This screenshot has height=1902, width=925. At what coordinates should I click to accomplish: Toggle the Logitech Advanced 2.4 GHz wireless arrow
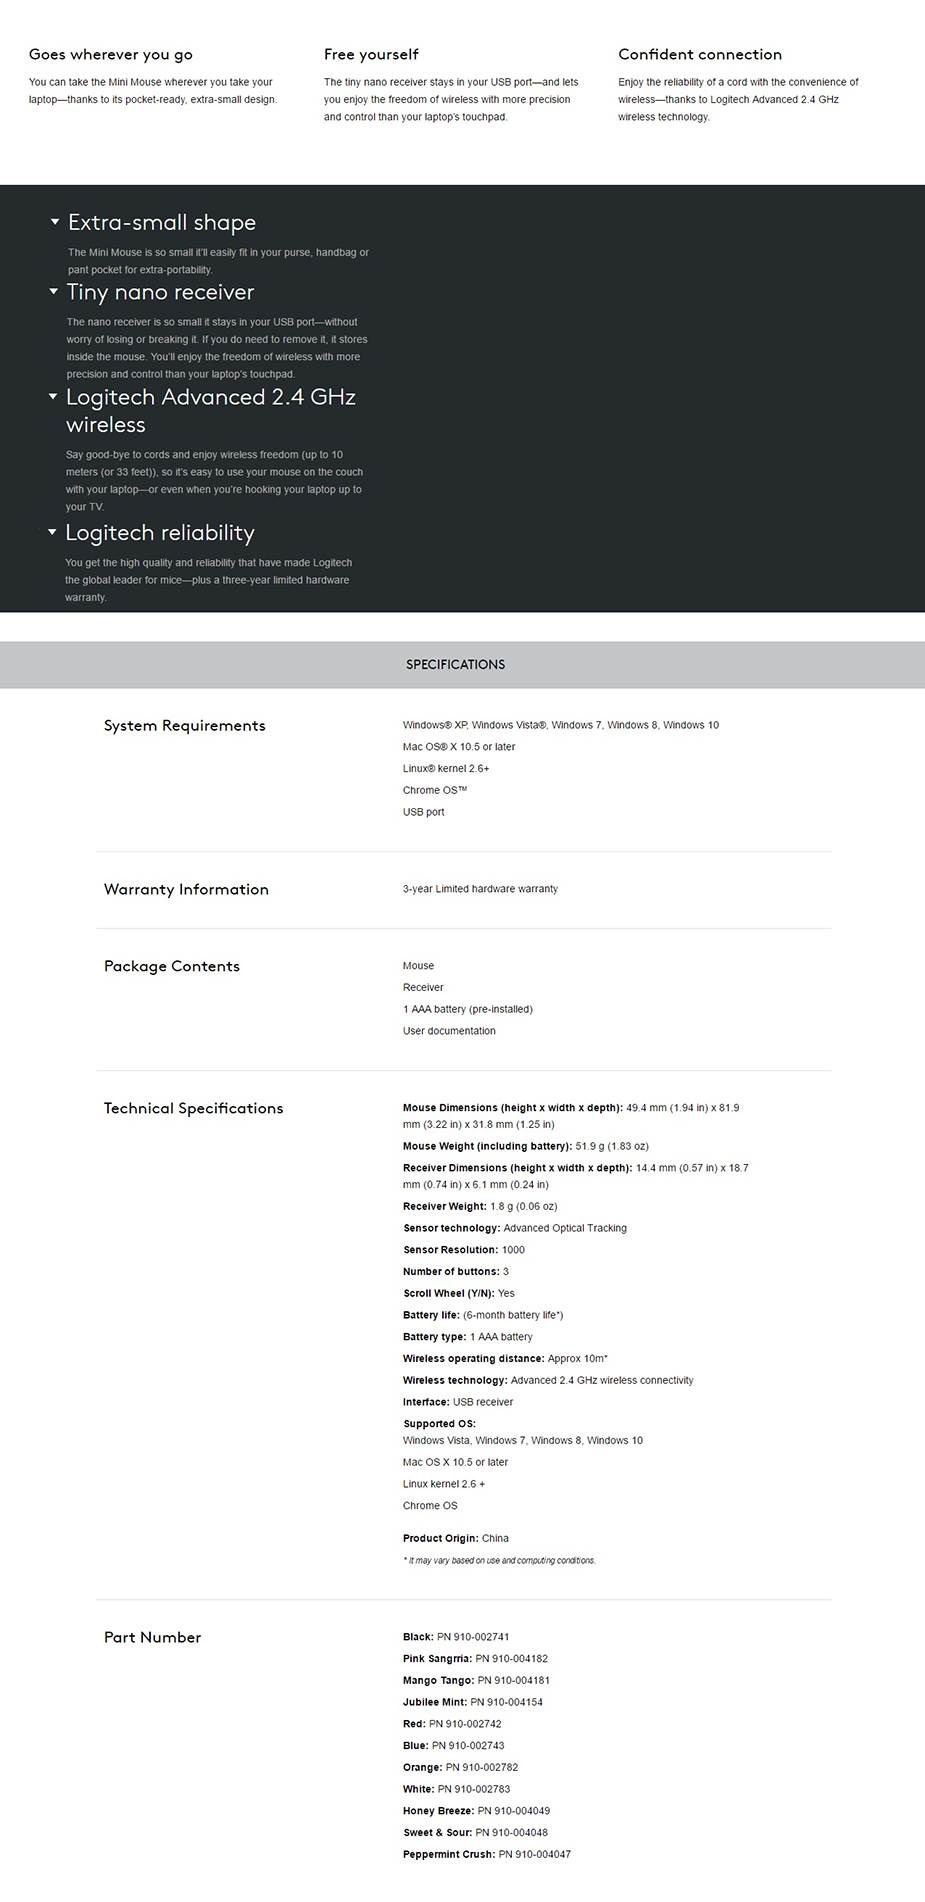pos(53,397)
